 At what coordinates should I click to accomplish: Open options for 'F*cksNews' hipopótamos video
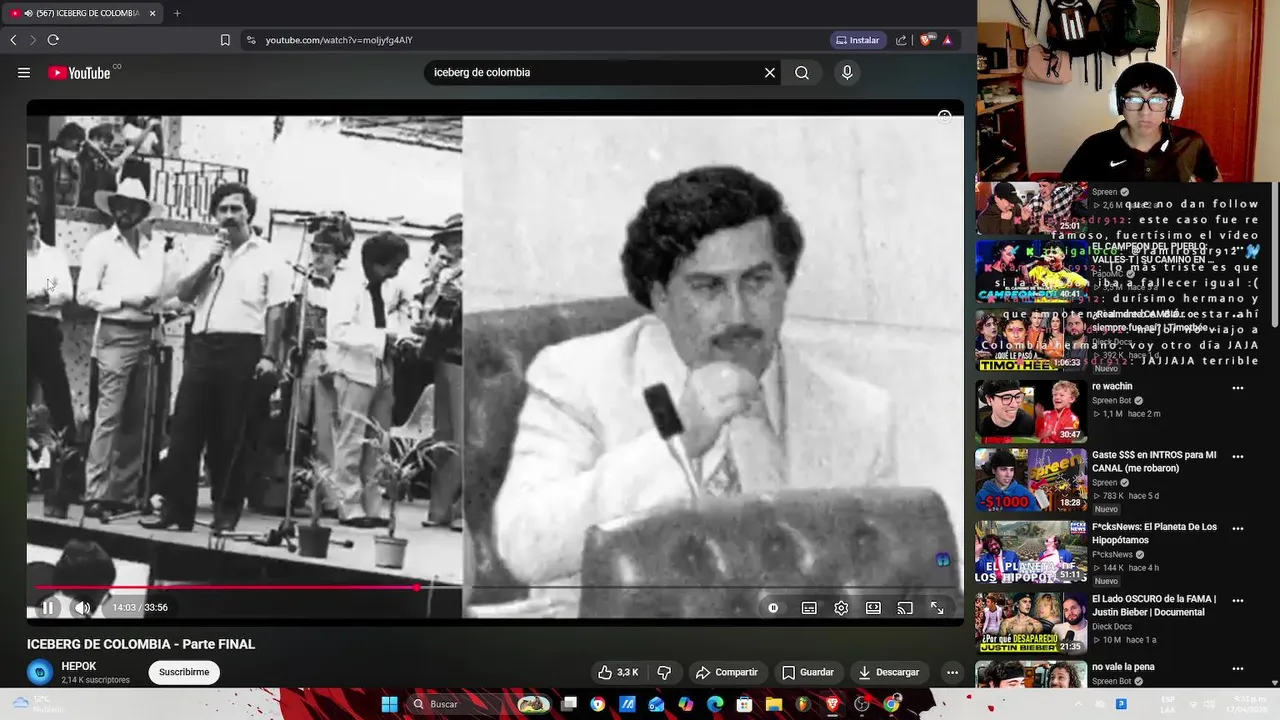click(x=1238, y=528)
